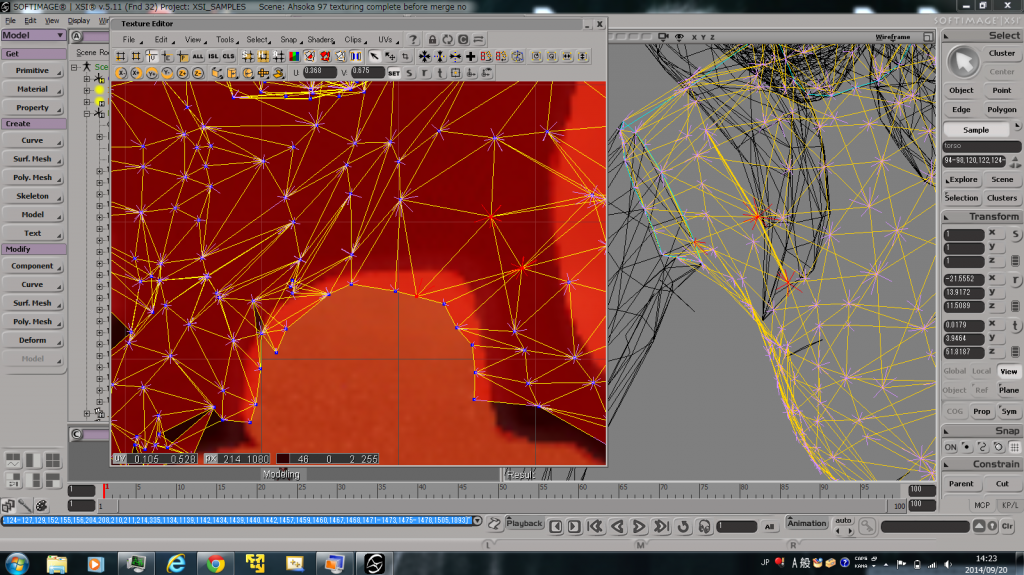
Task: Open the Texture Editor Snap menu
Action: [x=289, y=40]
